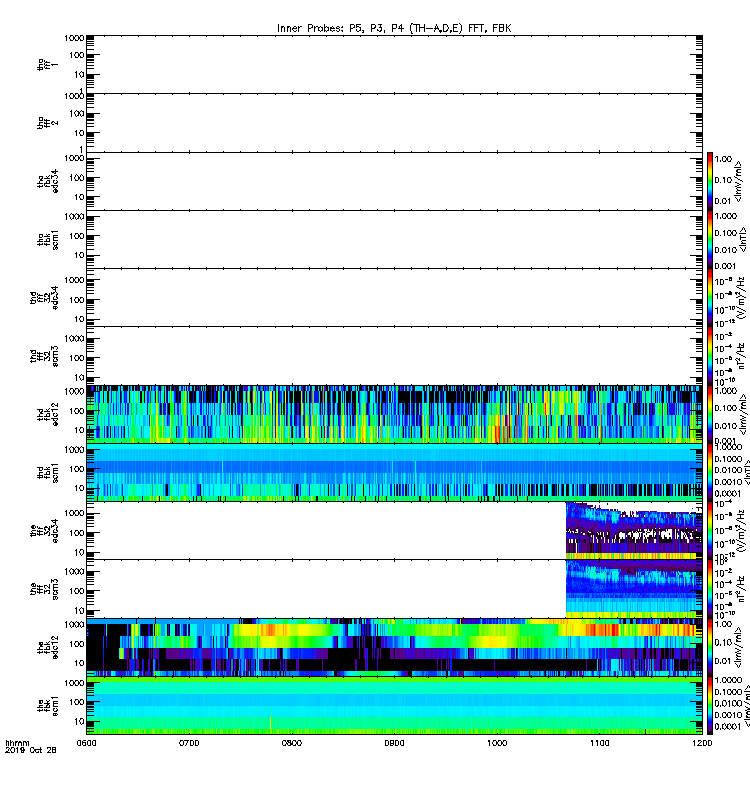The image size is (750, 800).
Task: Click the thd fbk edc12 spectrogram
Action: (x=394, y=414)
